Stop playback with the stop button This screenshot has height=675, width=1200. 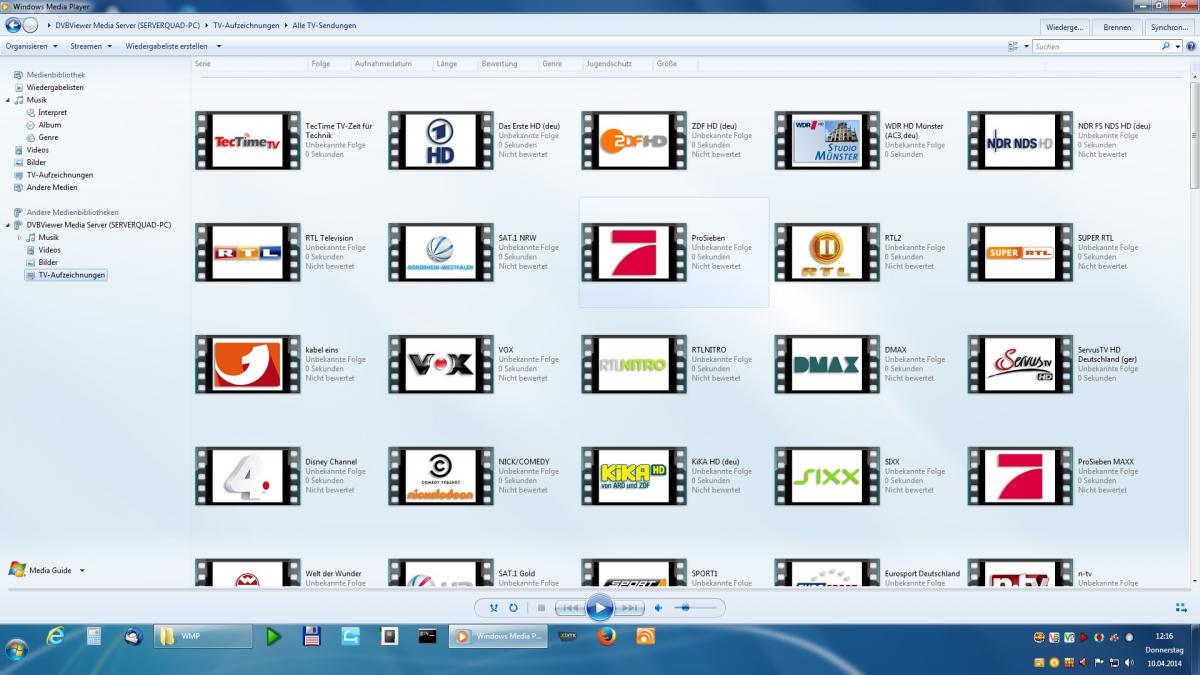tap(541, 607)
